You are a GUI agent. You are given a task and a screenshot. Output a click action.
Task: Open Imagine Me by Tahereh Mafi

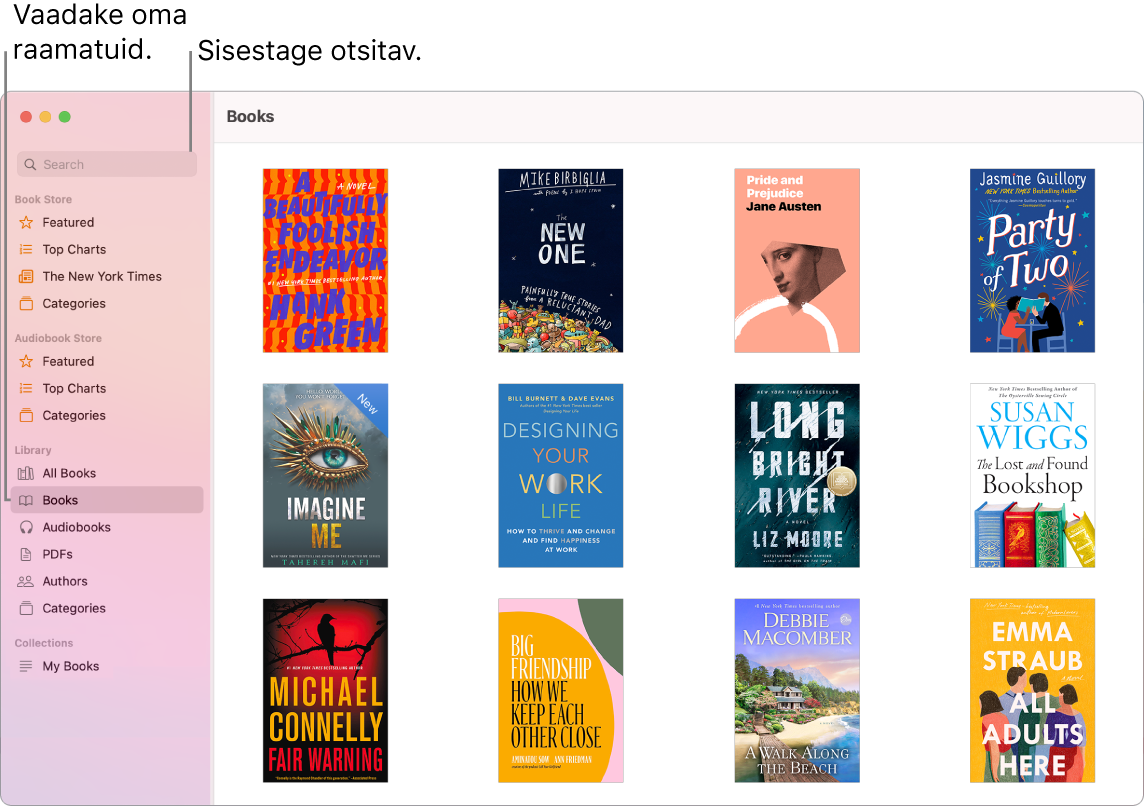click(x=325, y=475)
